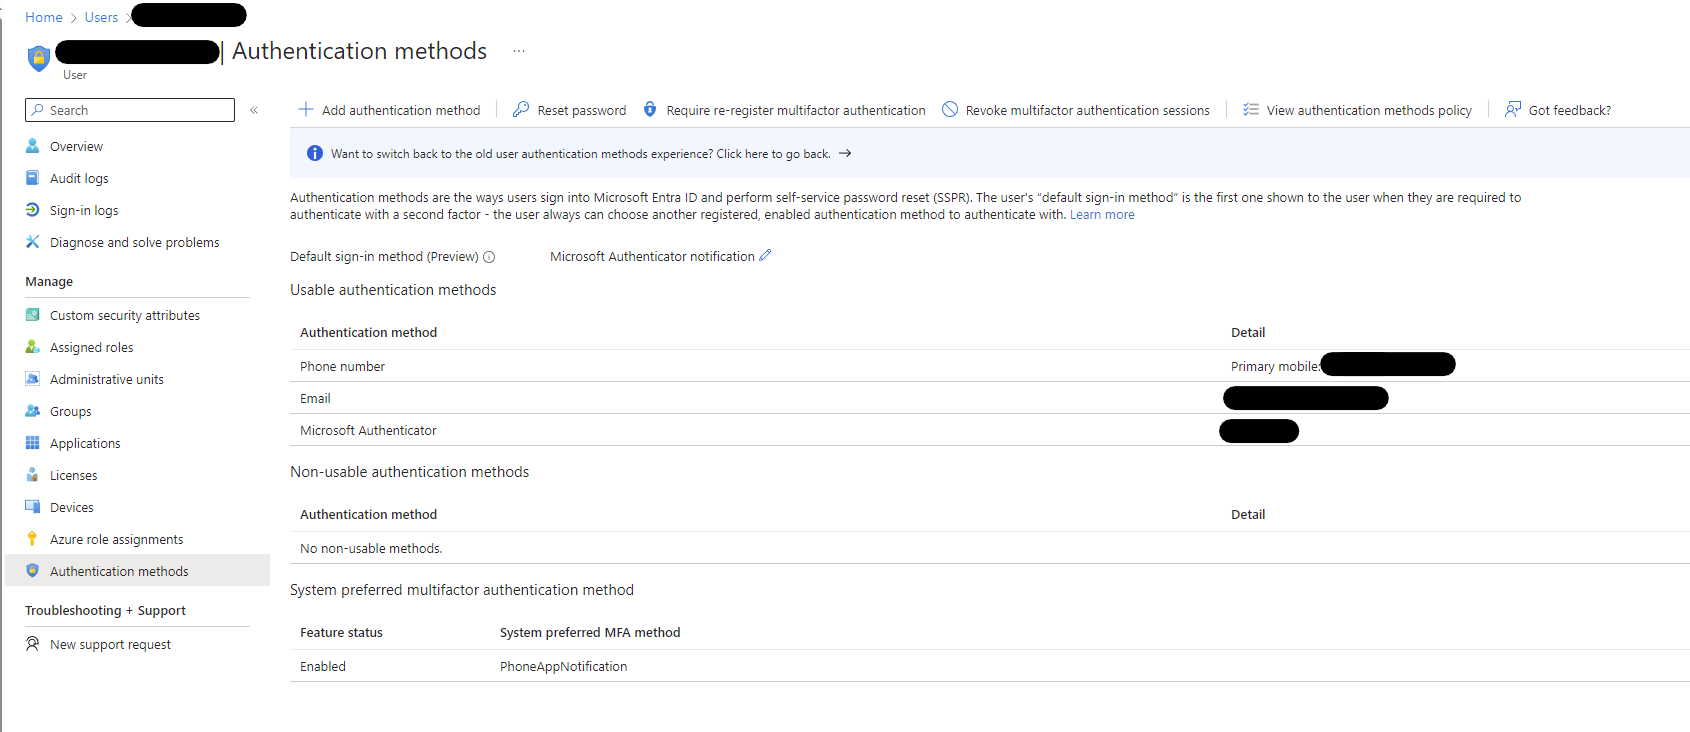Click PhoneAppNotification value
This screenshot has width=1690, height=732.
(563, 667)
